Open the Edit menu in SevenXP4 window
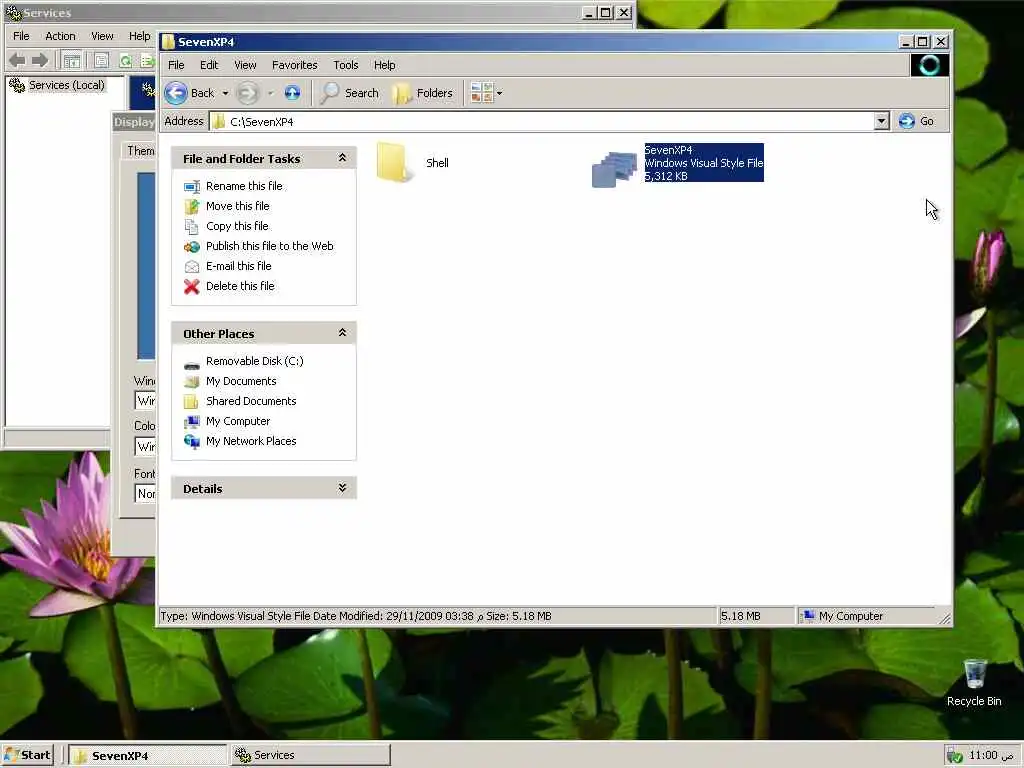 pyautogui.click(x=209, y=65)
